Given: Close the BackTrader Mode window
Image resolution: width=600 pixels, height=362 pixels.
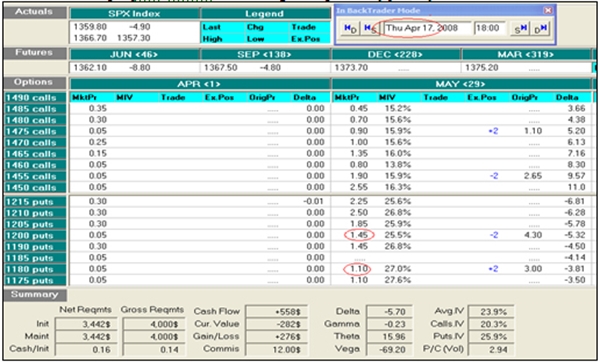Looking at the screenshot, I should coord(548,11).
